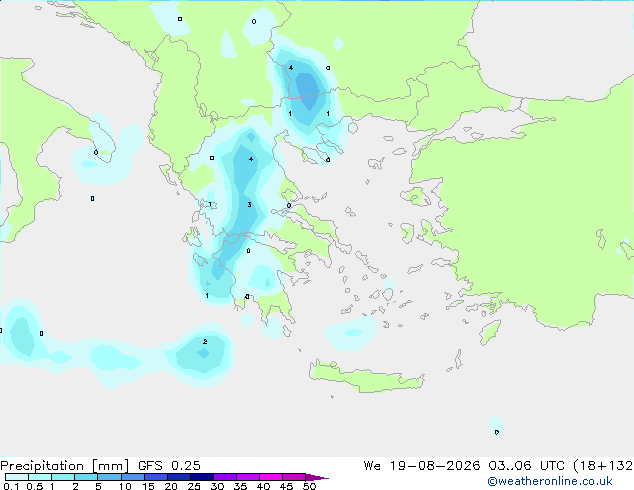This screenshot has width=634, height=490.
Task: Click the '0.1' legend scale label
Action: pyautogui.click(x=11, y=486)
